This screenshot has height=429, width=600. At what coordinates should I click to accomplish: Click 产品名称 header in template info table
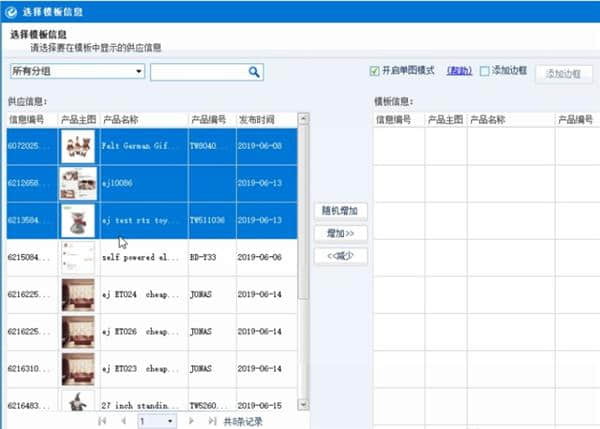pyautogui.click(x=511, y=120)
